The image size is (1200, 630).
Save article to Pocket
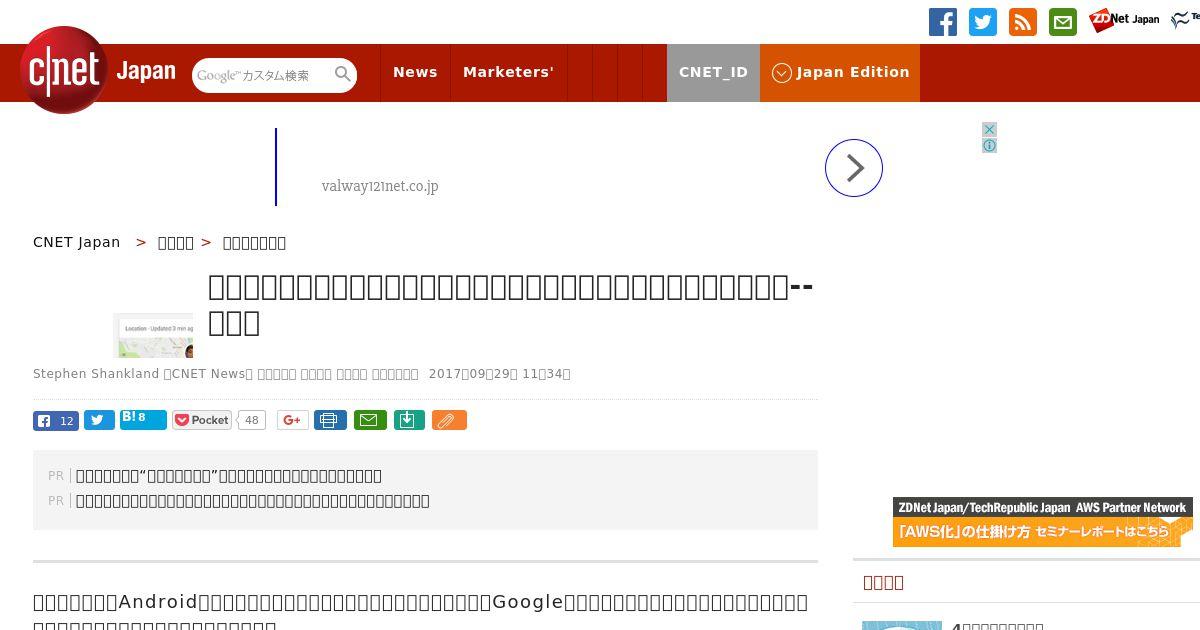[x=201, y=420]
